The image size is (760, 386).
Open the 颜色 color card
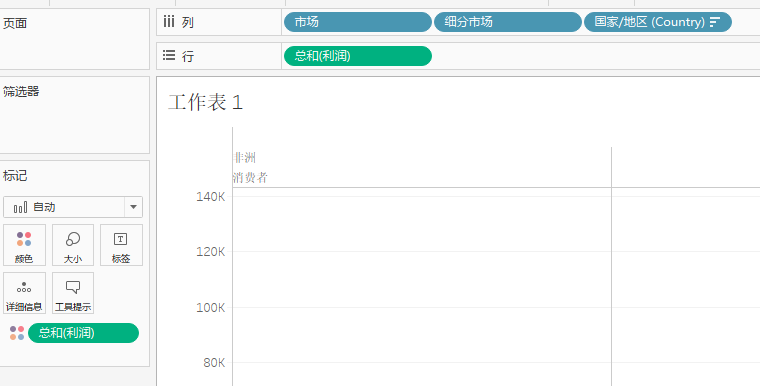24,245
